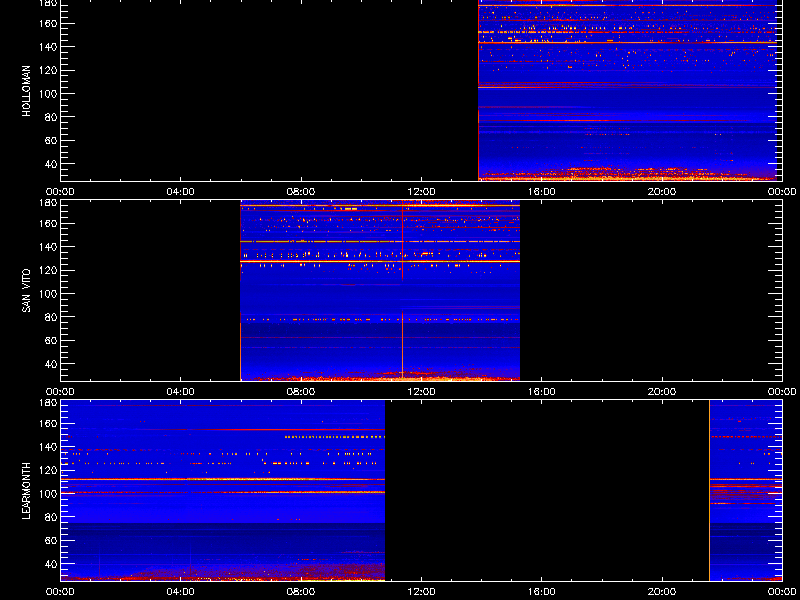Pick the 16:00 time label under Learmonth panel

coord(541,592)
